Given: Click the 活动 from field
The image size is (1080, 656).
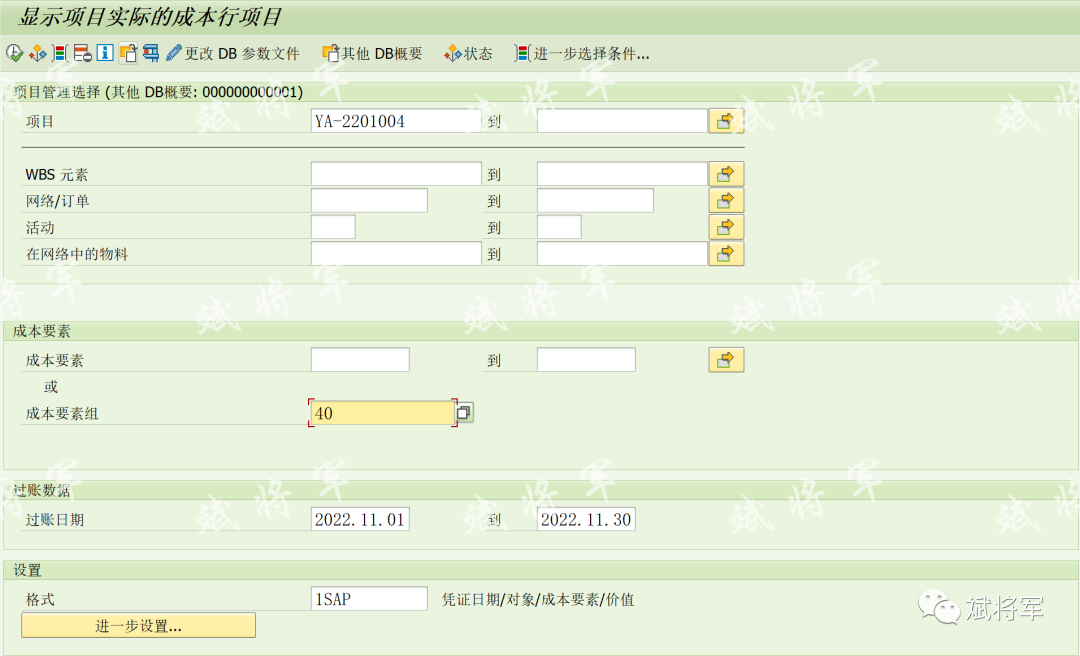Looking at the screenshot, I should (x=333, y=227).
